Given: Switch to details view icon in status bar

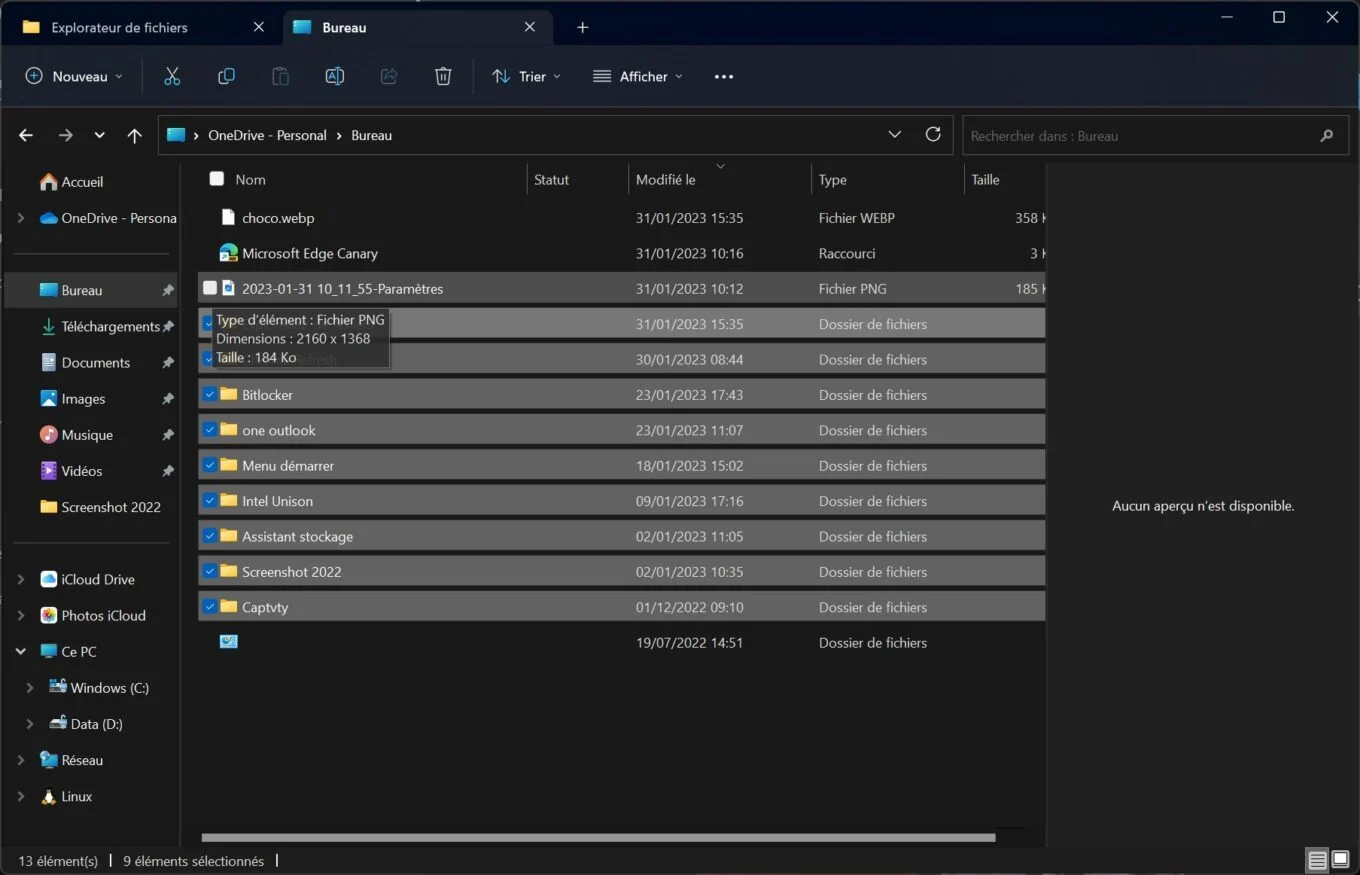Looking at the screenshot, I should [1318, 860].
